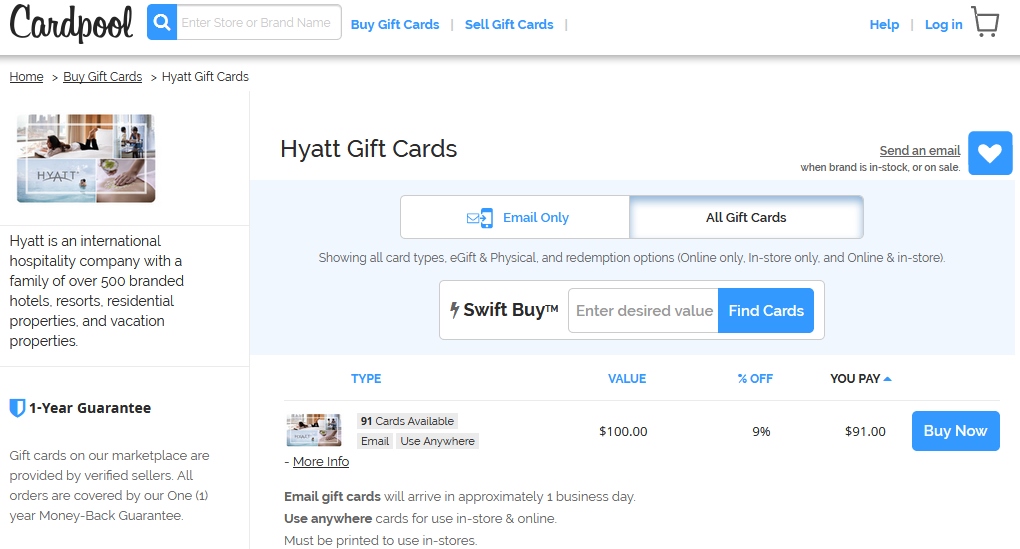This screenshot has width=1020, height=549.
Task: Click the Use Anywhere tag
Action: pyautogui.click(x=437, y=441)
